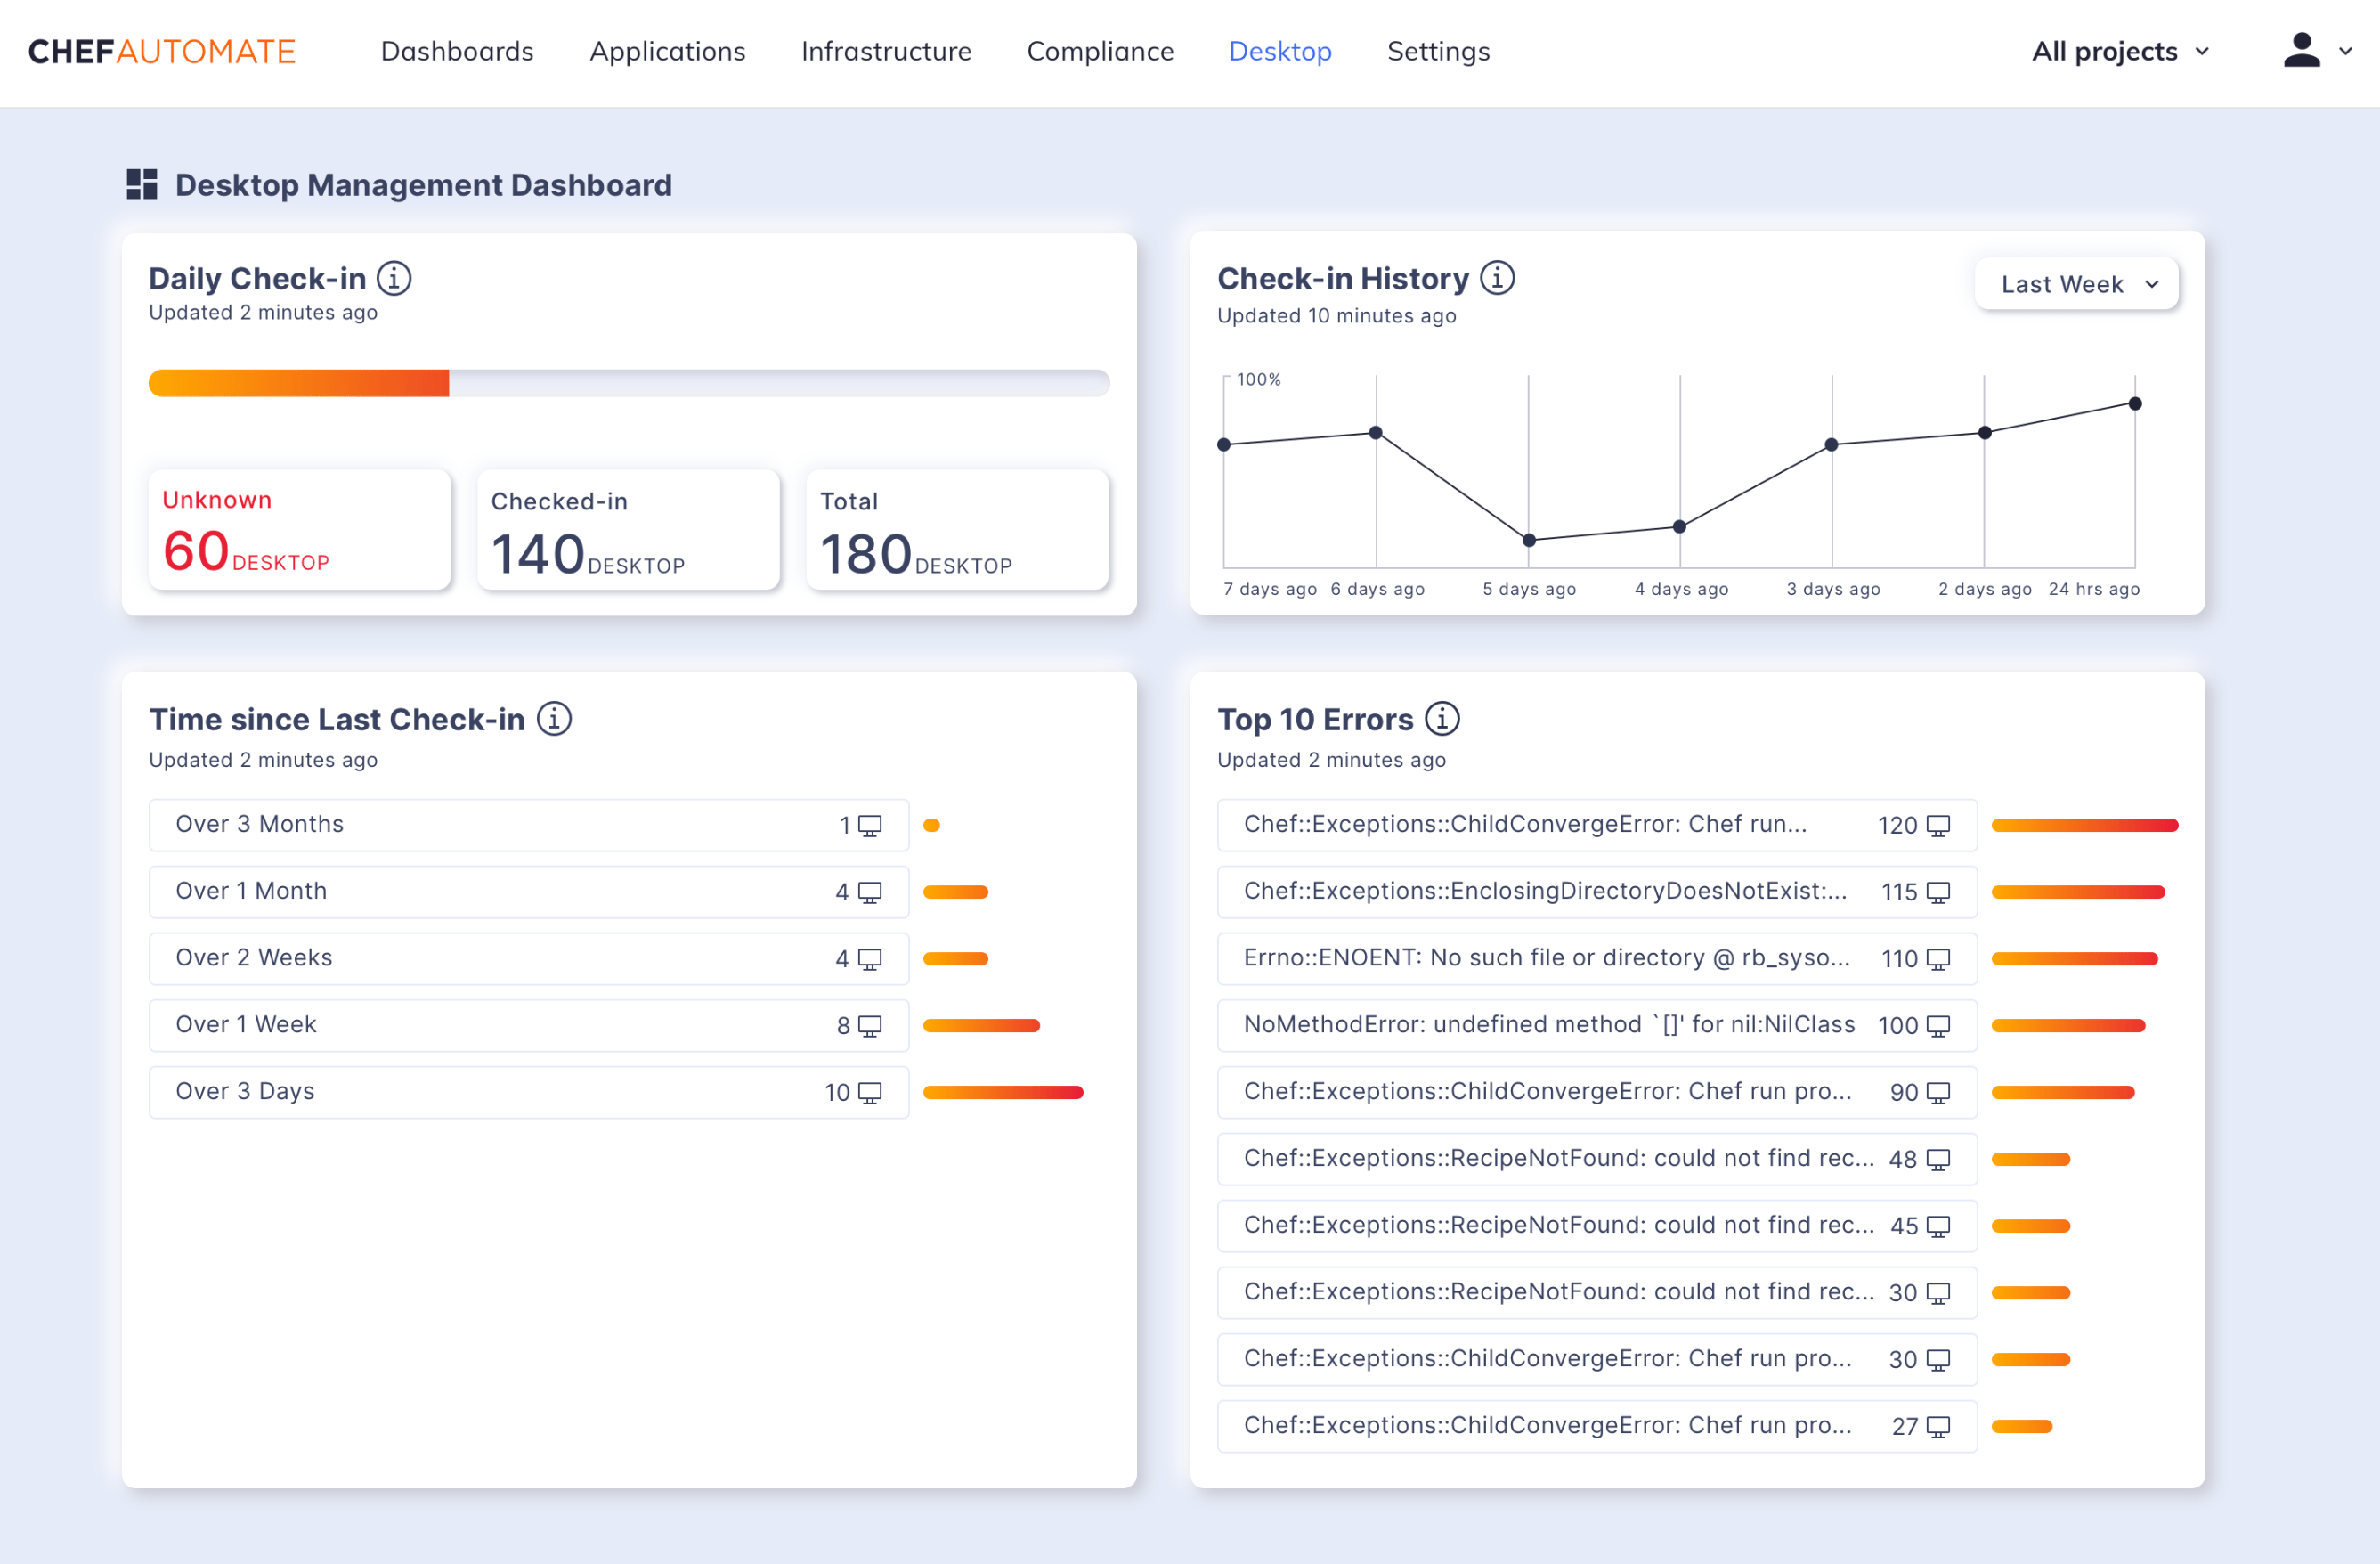Select the Compliance navigation item

click(1100, 51)
